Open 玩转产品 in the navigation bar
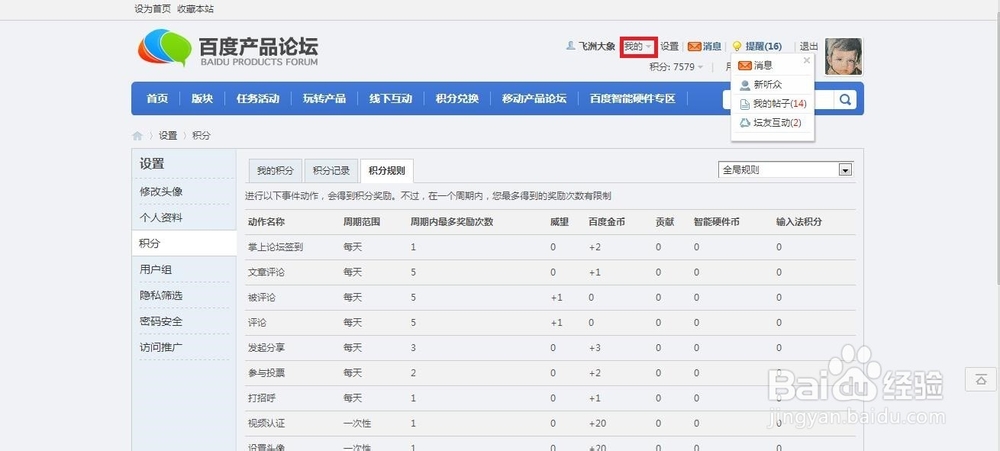This screenshot has width=1000, height=451. point(324,99)
